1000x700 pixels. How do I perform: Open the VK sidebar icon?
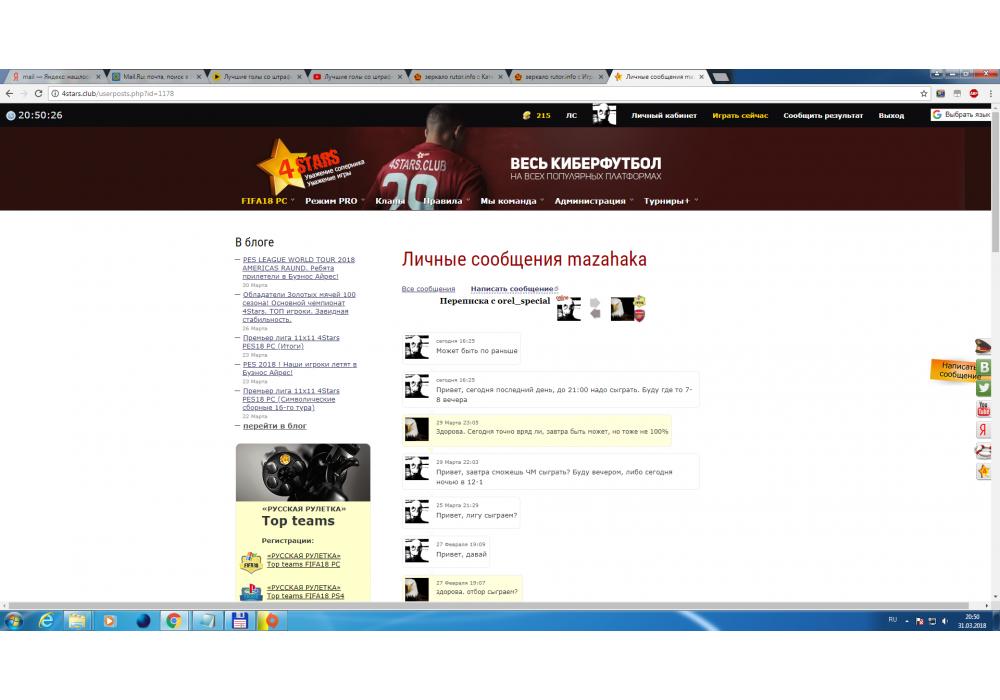984,367
